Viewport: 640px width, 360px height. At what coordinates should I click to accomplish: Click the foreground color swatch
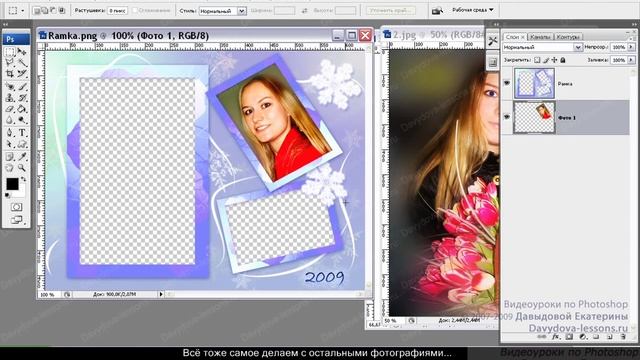12,184
